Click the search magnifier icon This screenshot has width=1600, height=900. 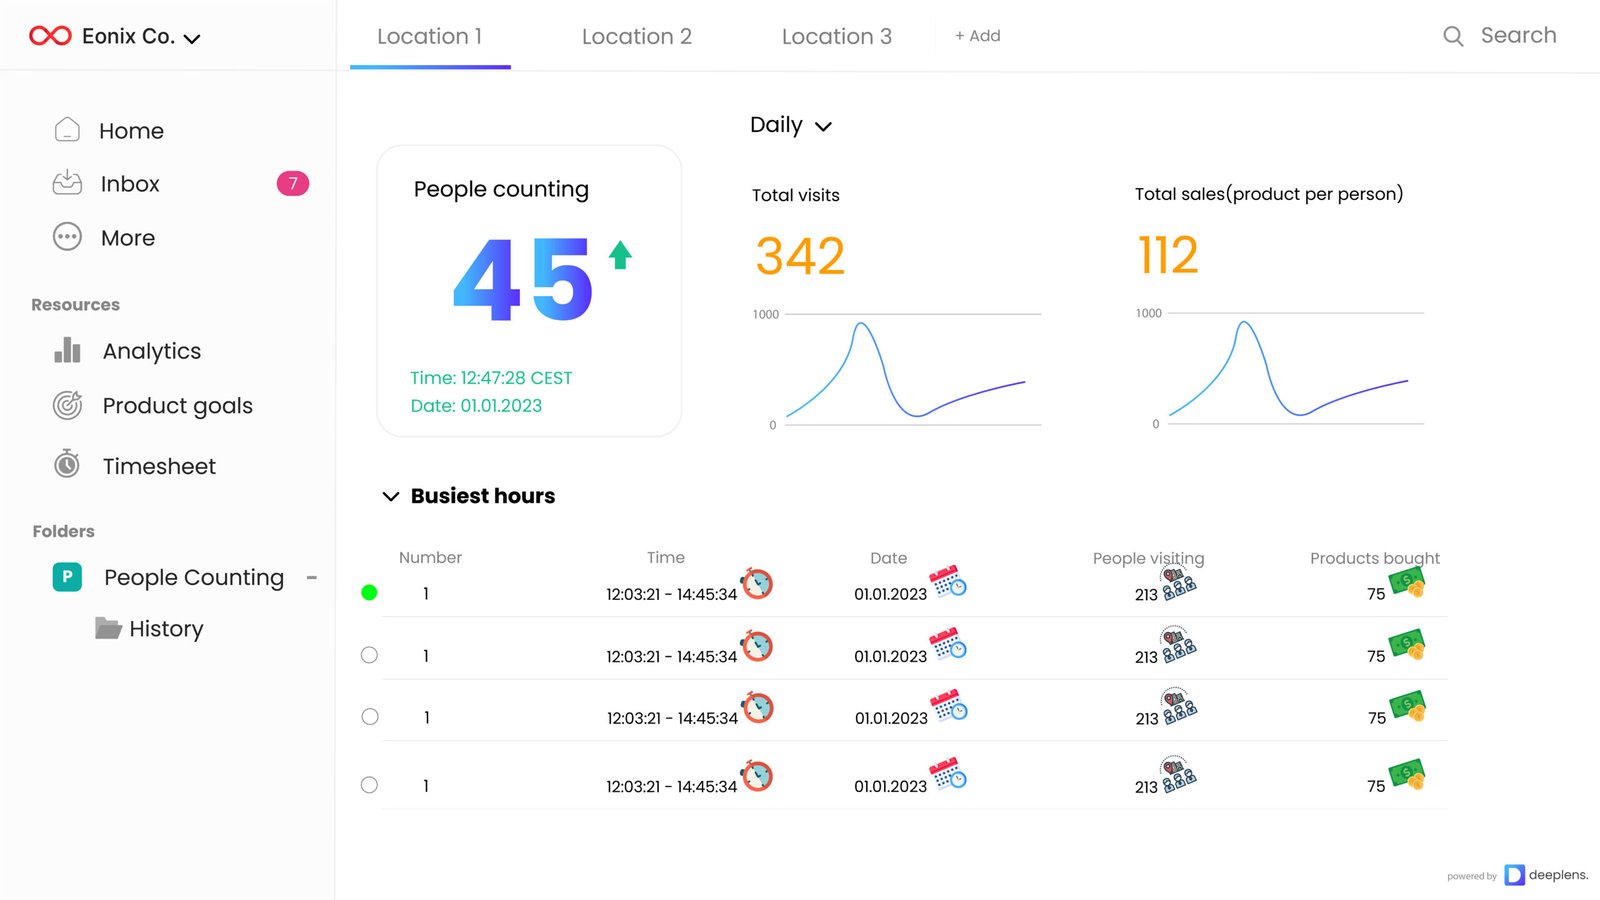pyautogui.click(x=1453, y=37)
